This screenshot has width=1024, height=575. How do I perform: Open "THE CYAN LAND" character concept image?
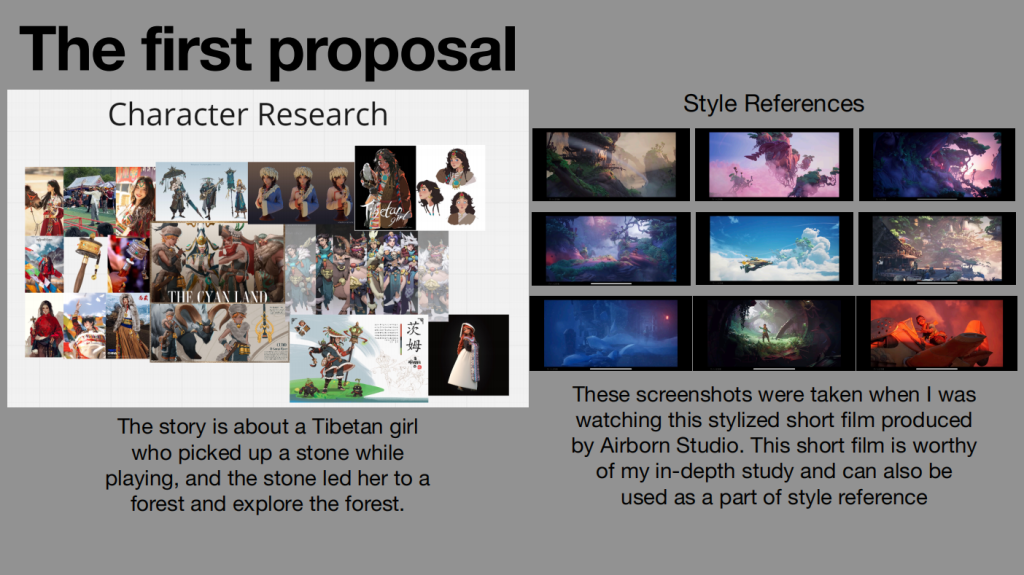pos(217,263)
